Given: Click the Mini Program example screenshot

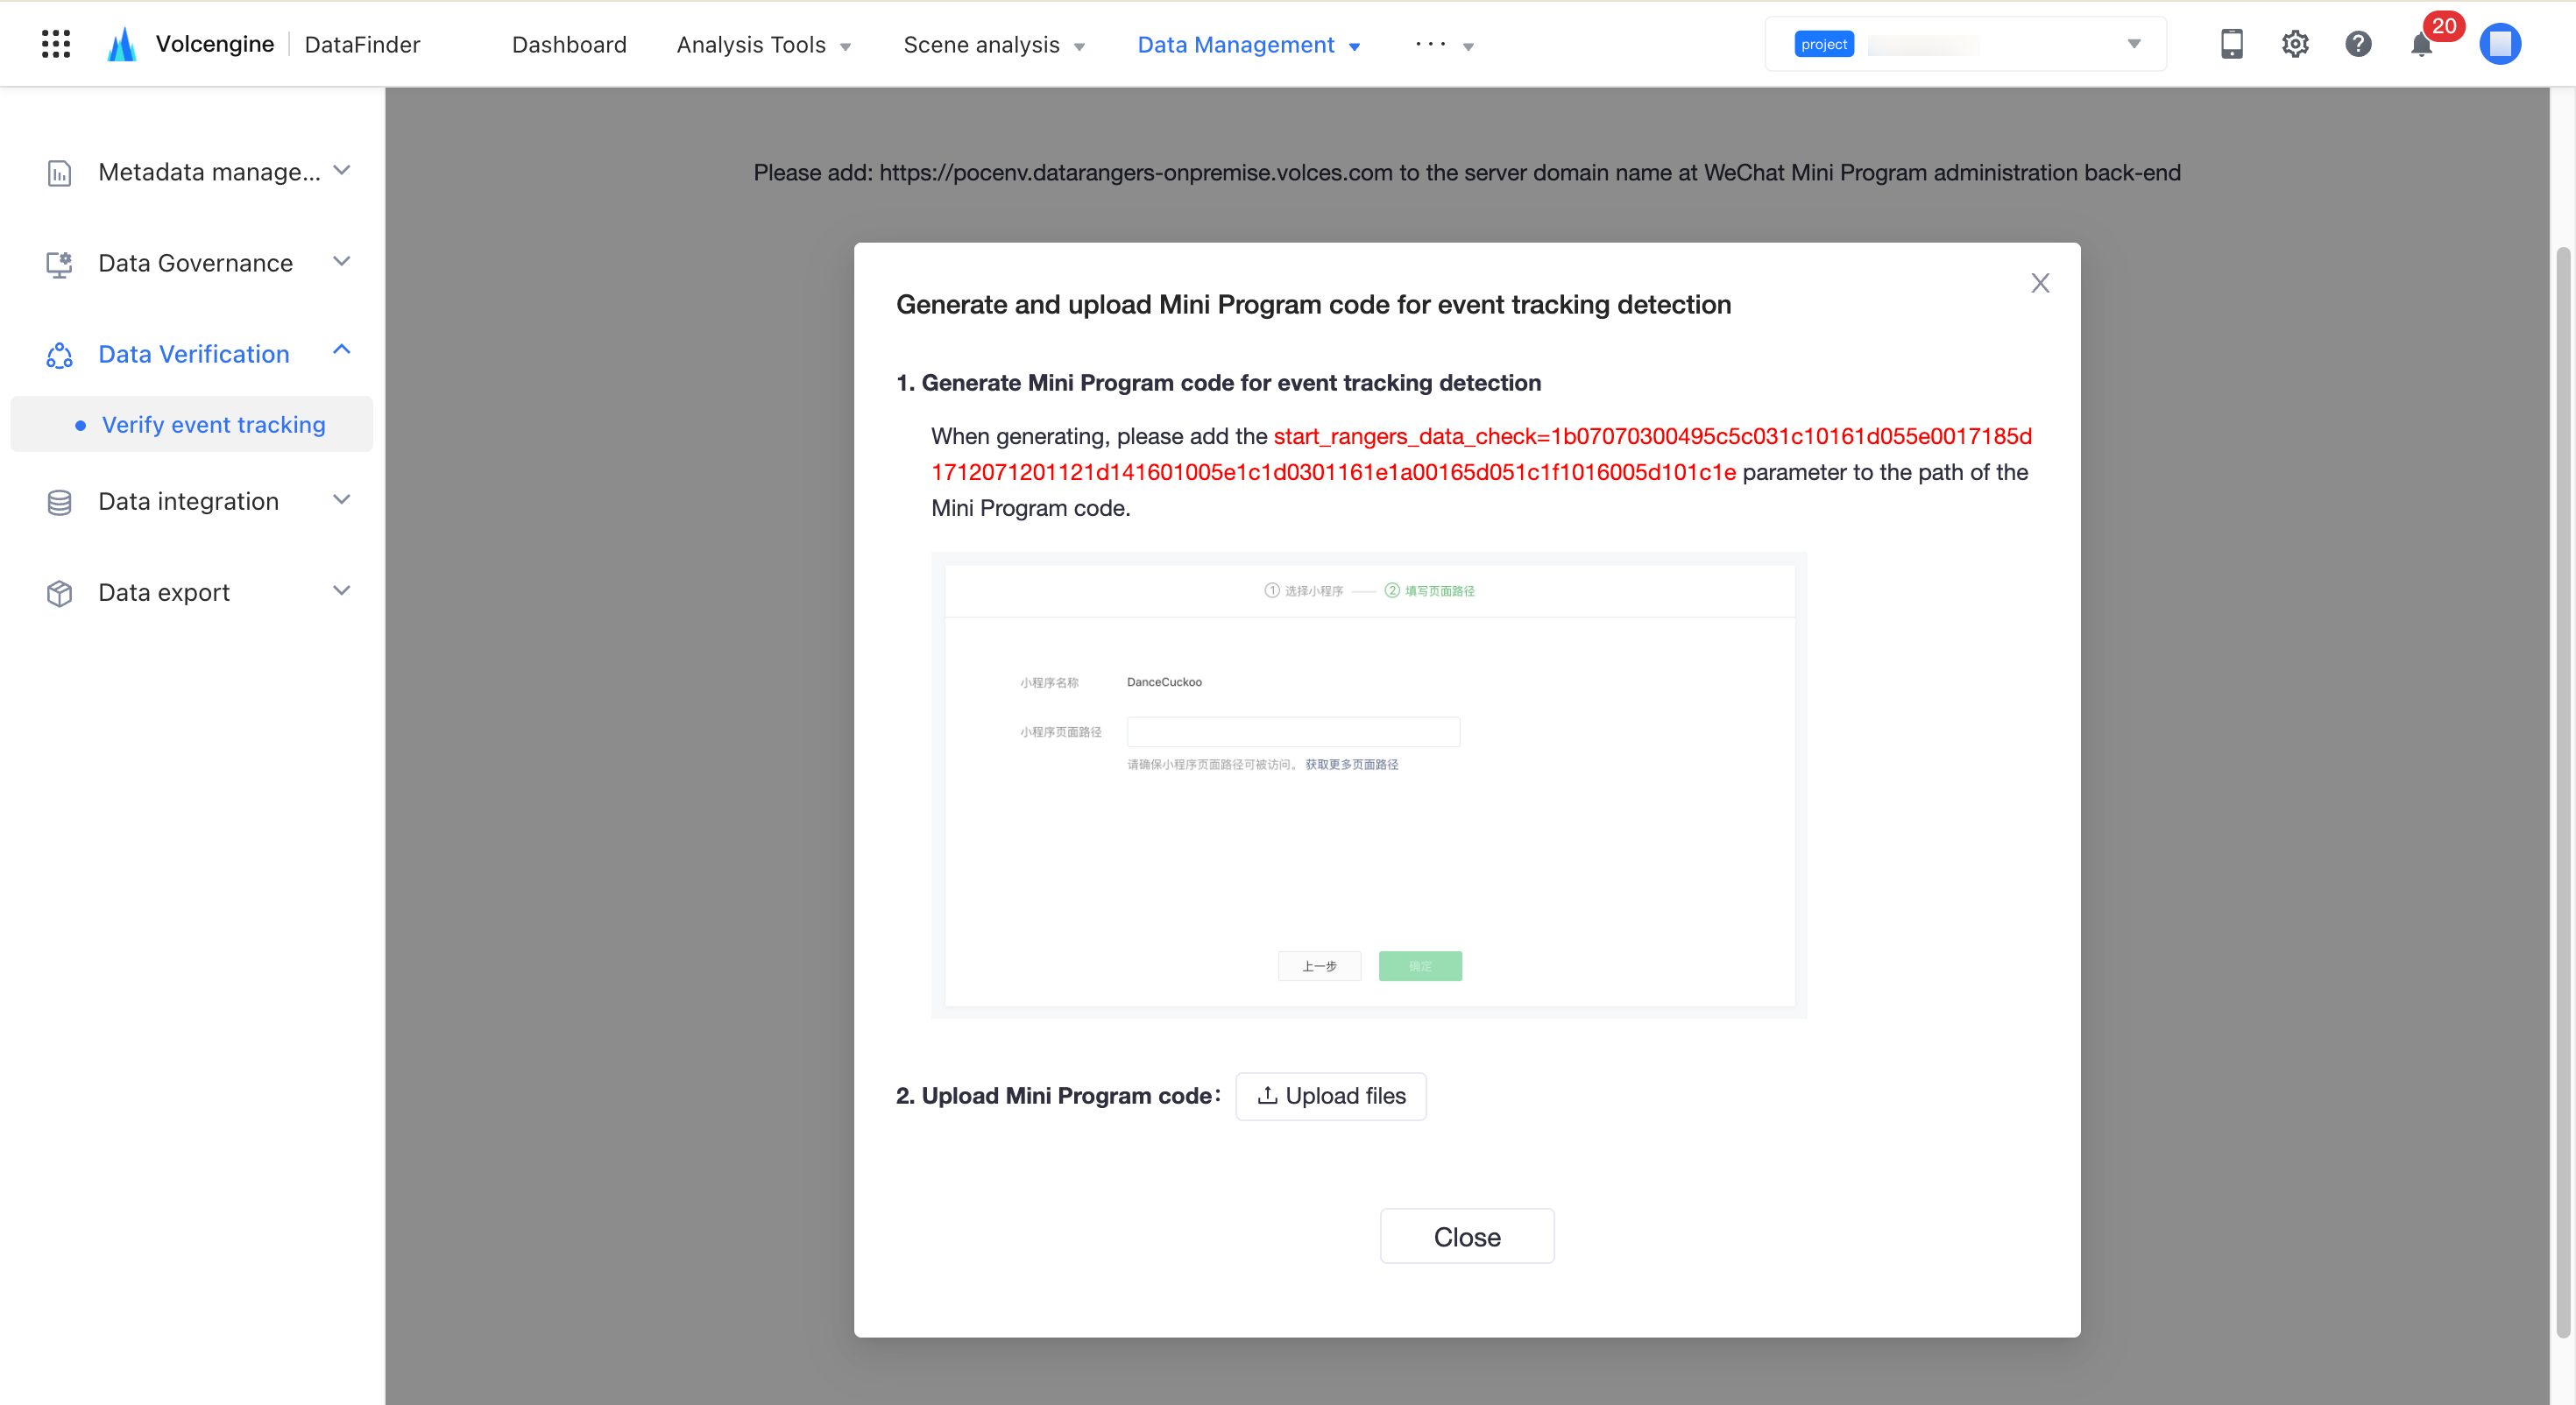Looking at the screenshot, I should [x=1369, y=785].
